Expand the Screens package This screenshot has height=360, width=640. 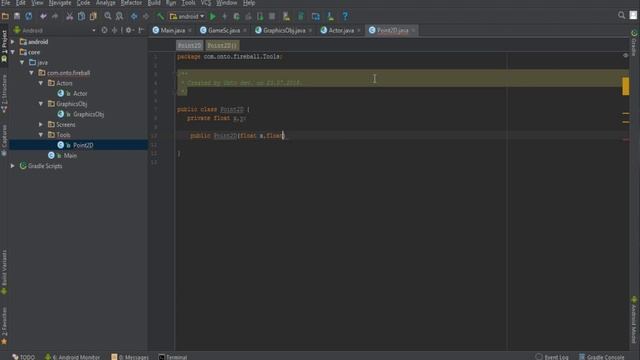[41, 124]
